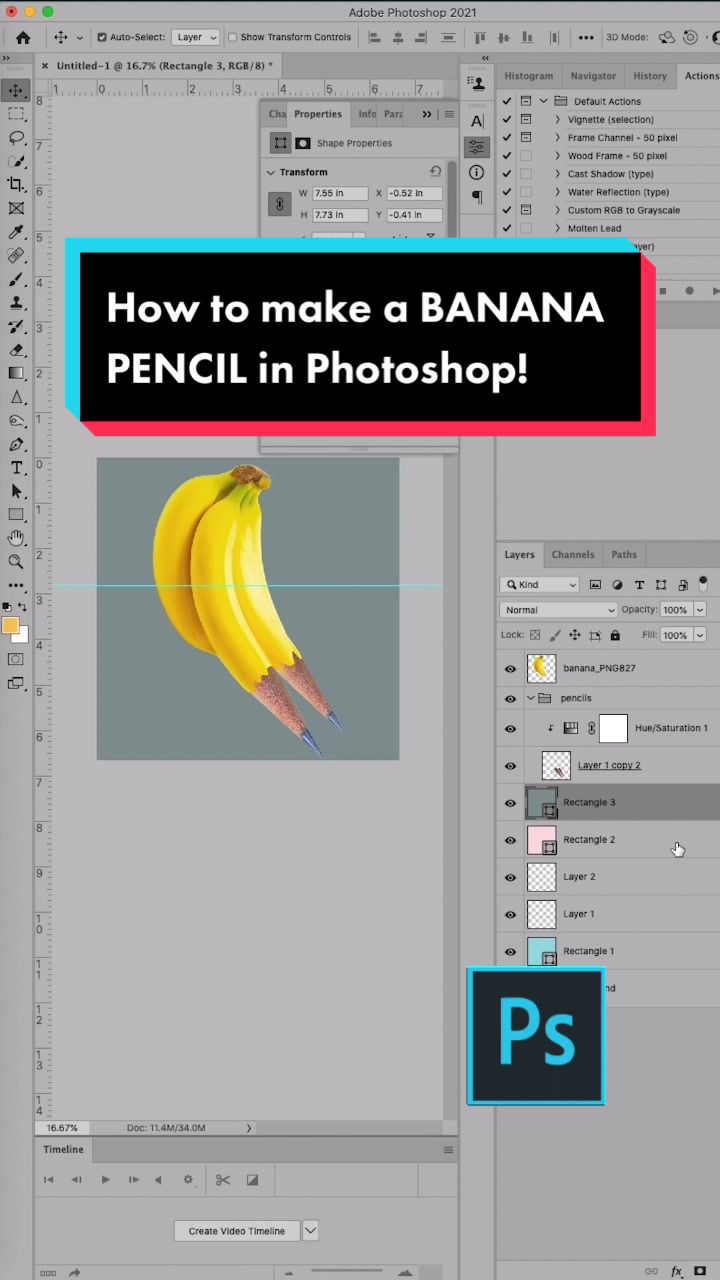This screenshot has height=1280, width=720.
Task: Open the Fill value dropdown arrow
Action: pos(700,635)
